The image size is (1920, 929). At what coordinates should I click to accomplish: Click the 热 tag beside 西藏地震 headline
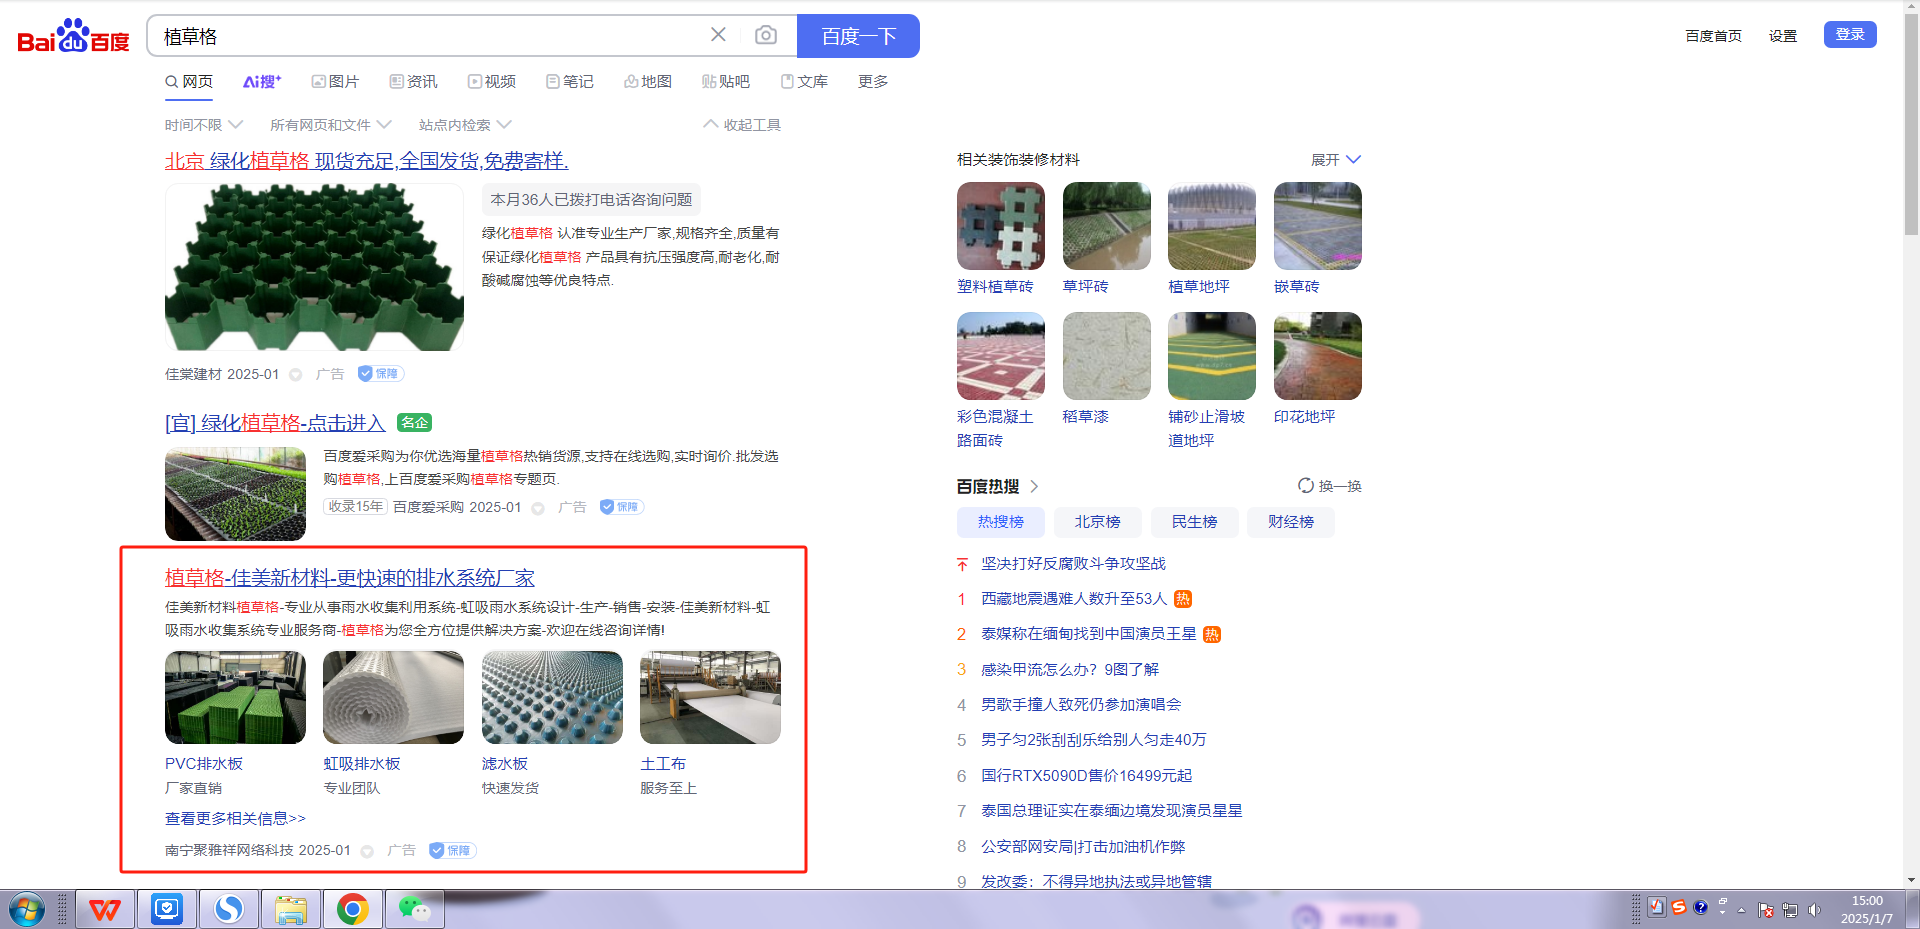pos(1183,599)
